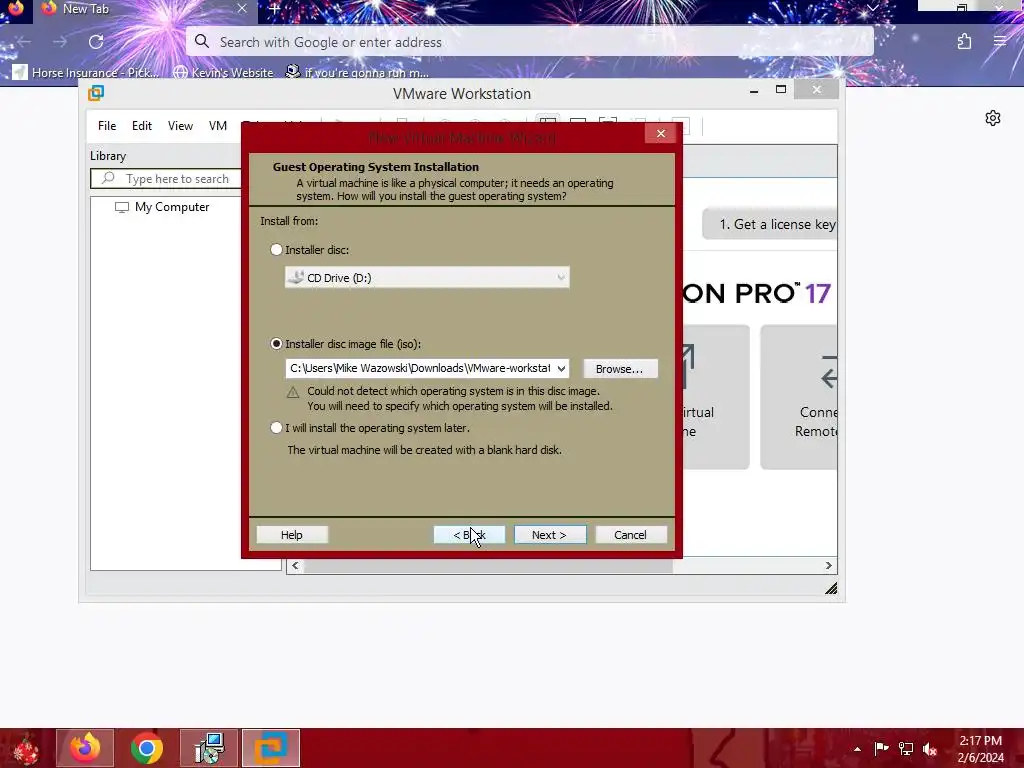Open the installer program taskbar icon

(x=209, y=748)
